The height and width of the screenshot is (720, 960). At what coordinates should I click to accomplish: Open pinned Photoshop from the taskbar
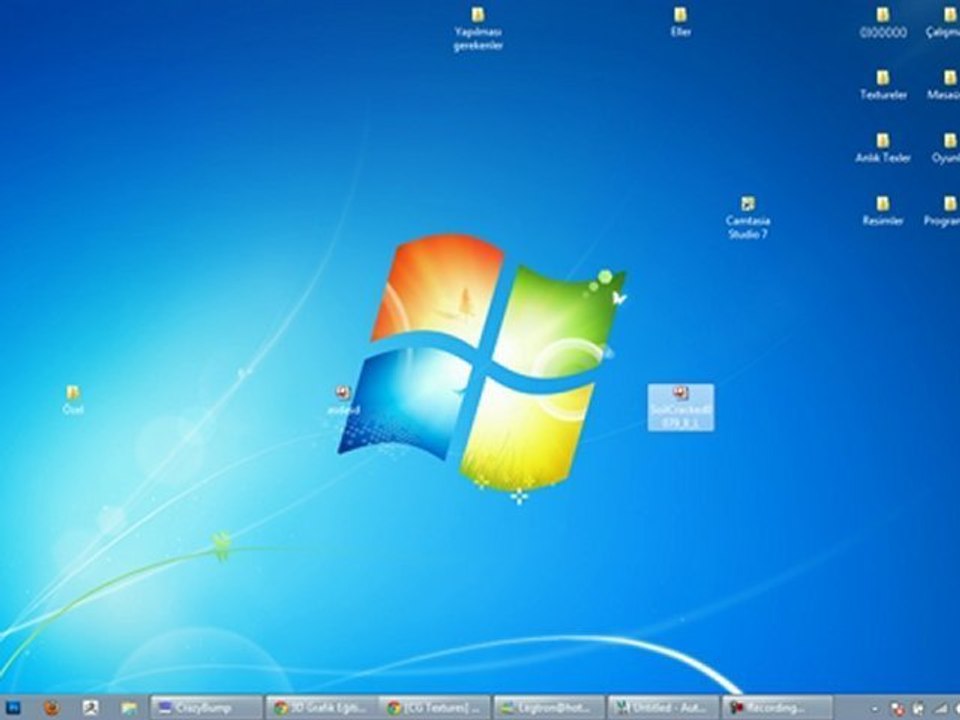coord(12,708)
